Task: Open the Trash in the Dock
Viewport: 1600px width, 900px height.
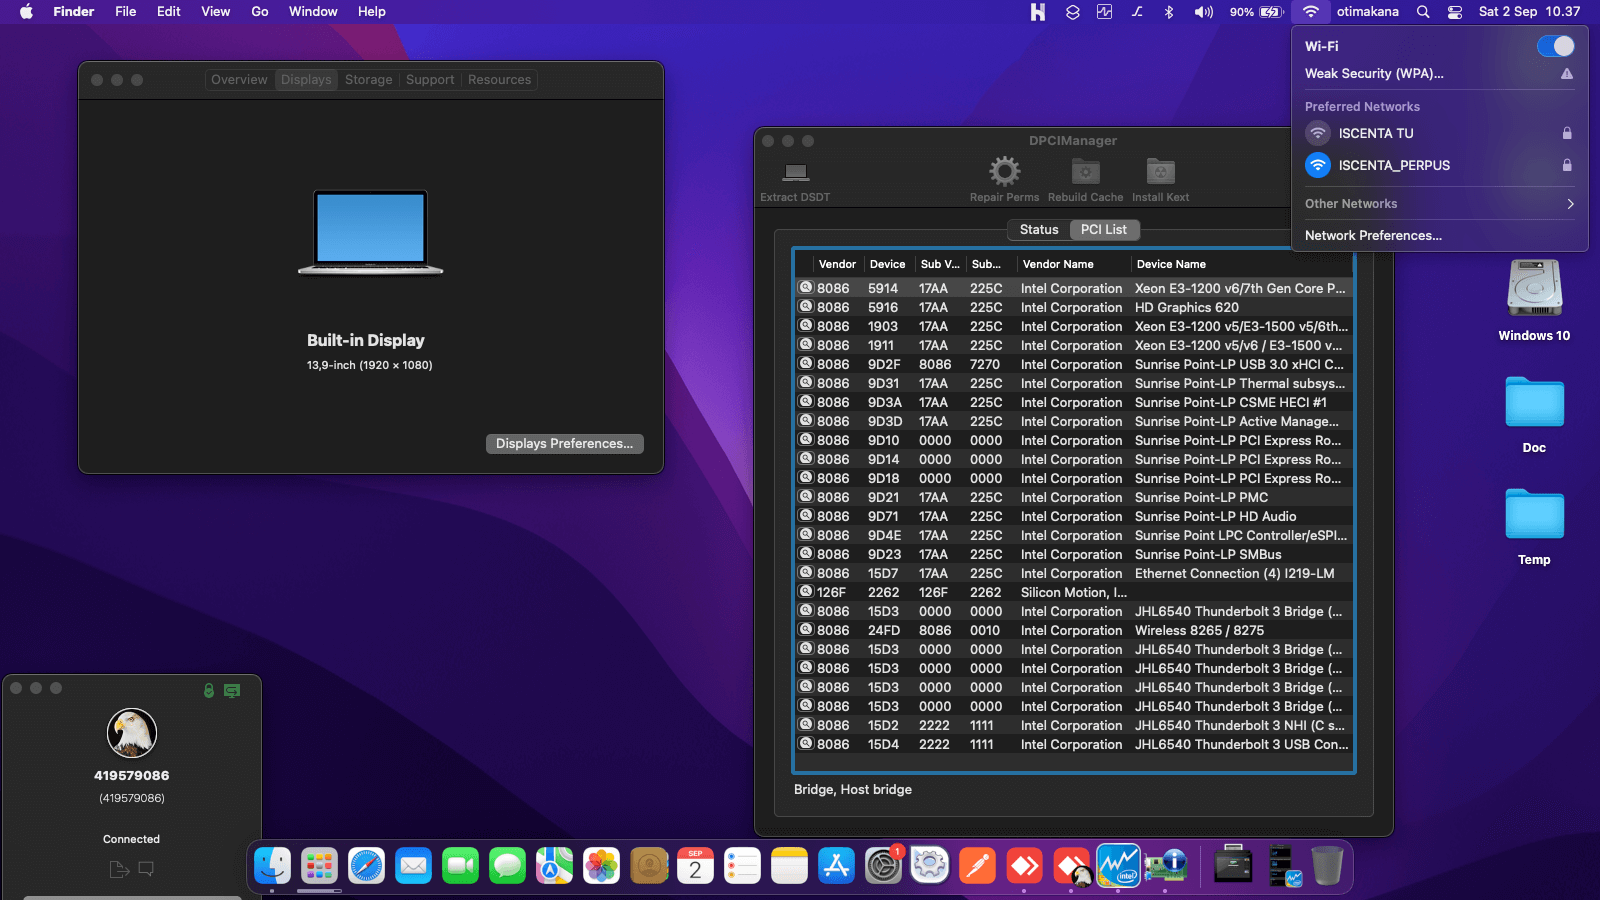Action: tap(1327, 866)
